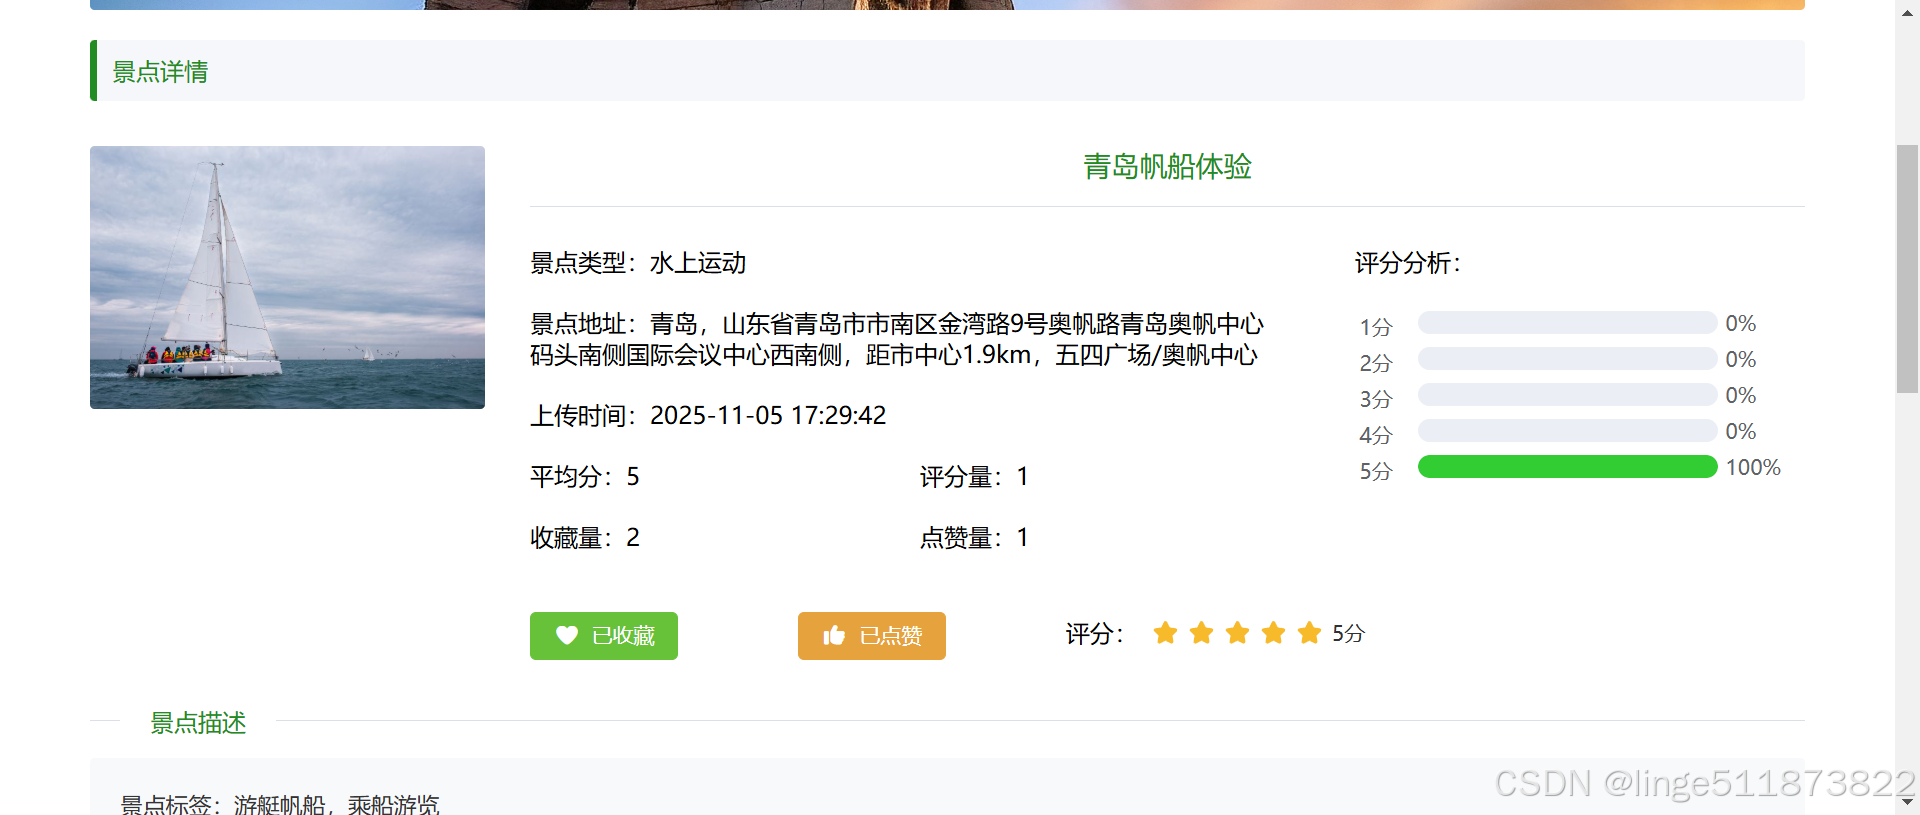Viewport: 1920px width, 815px height.
Task: Click the 100% percentage label
Action: pos(1753,467)
